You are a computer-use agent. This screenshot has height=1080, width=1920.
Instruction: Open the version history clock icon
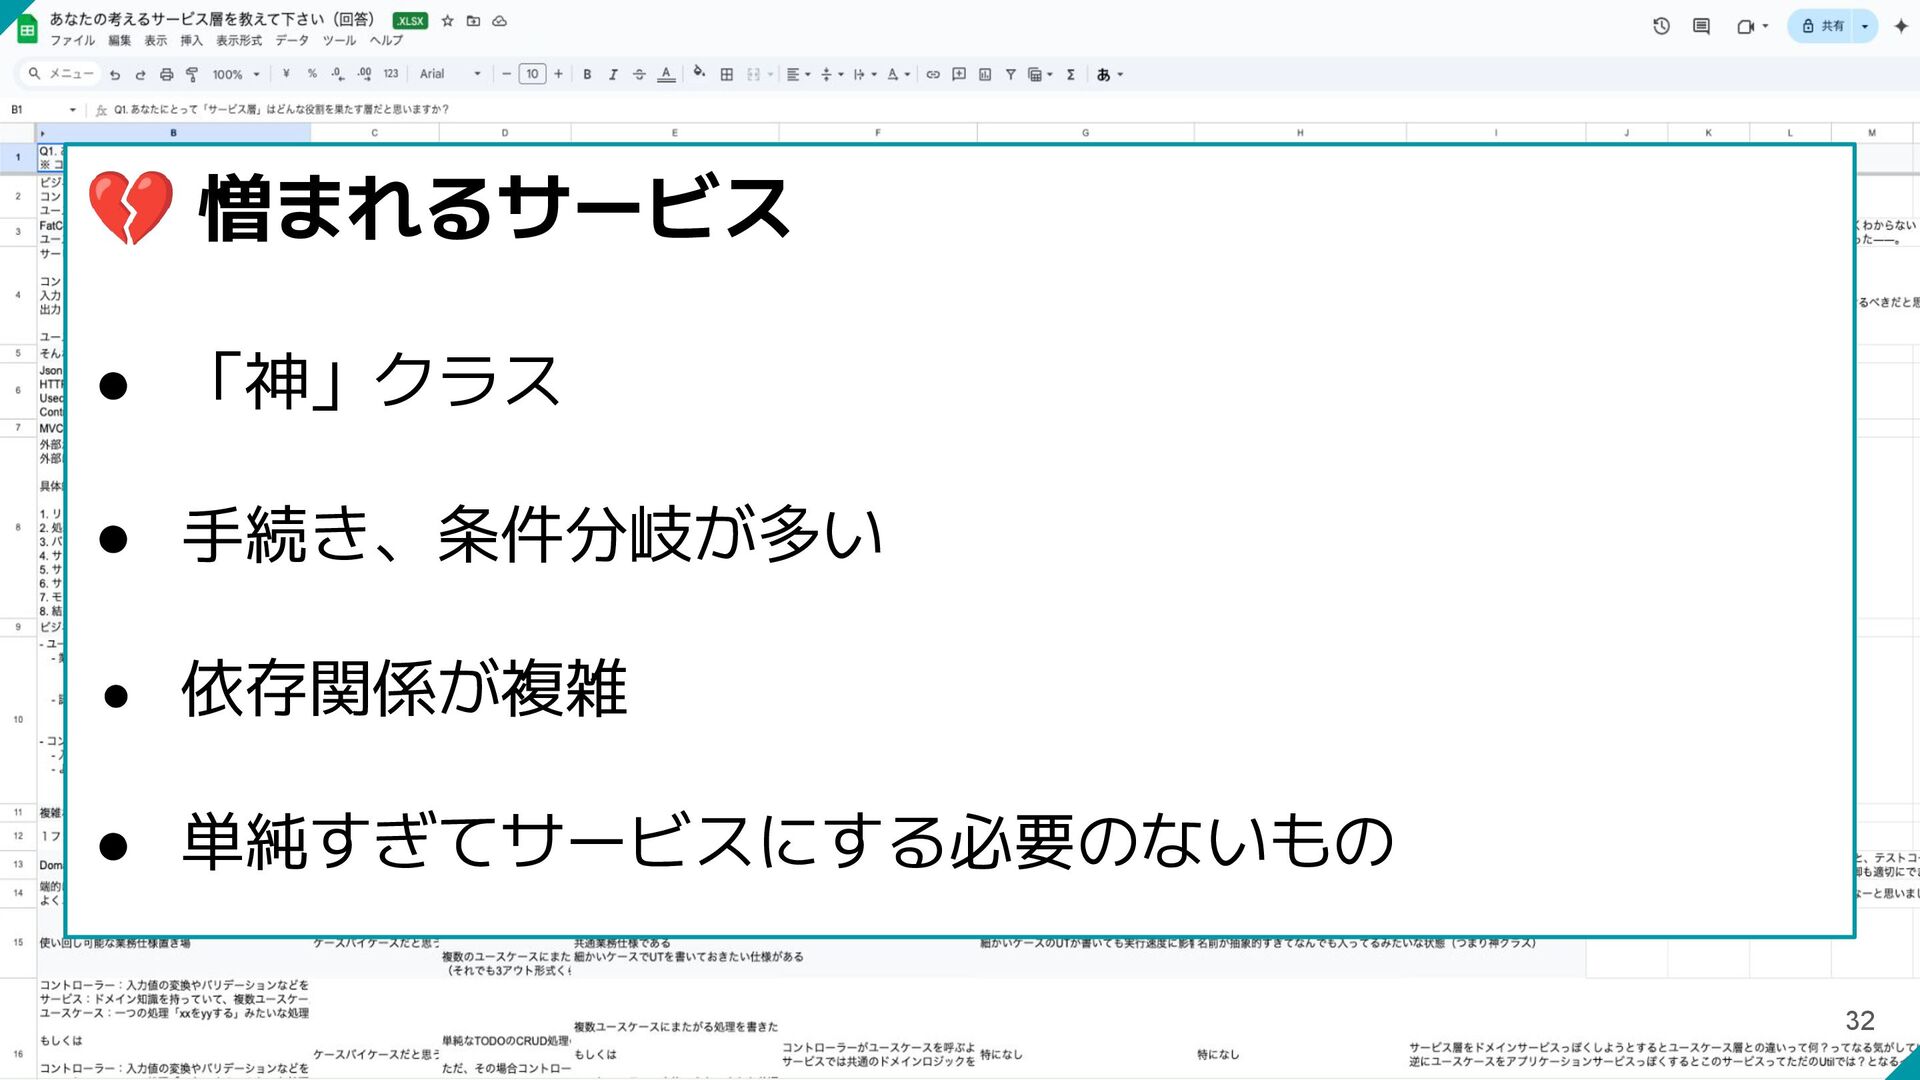(1661, 26)
